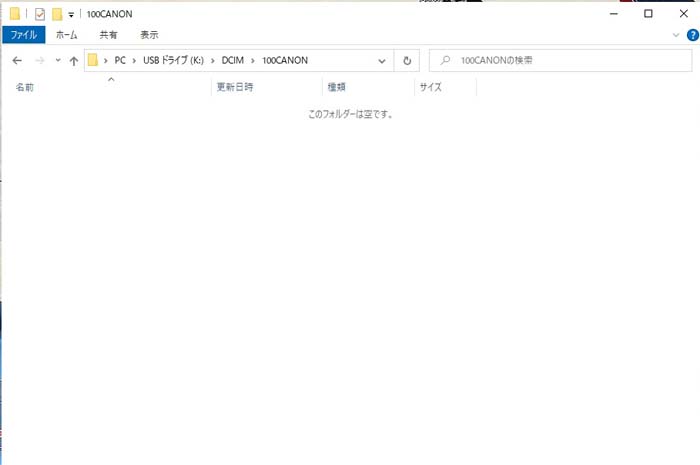Open the address bar history dropdown

(x=382, y=61)
